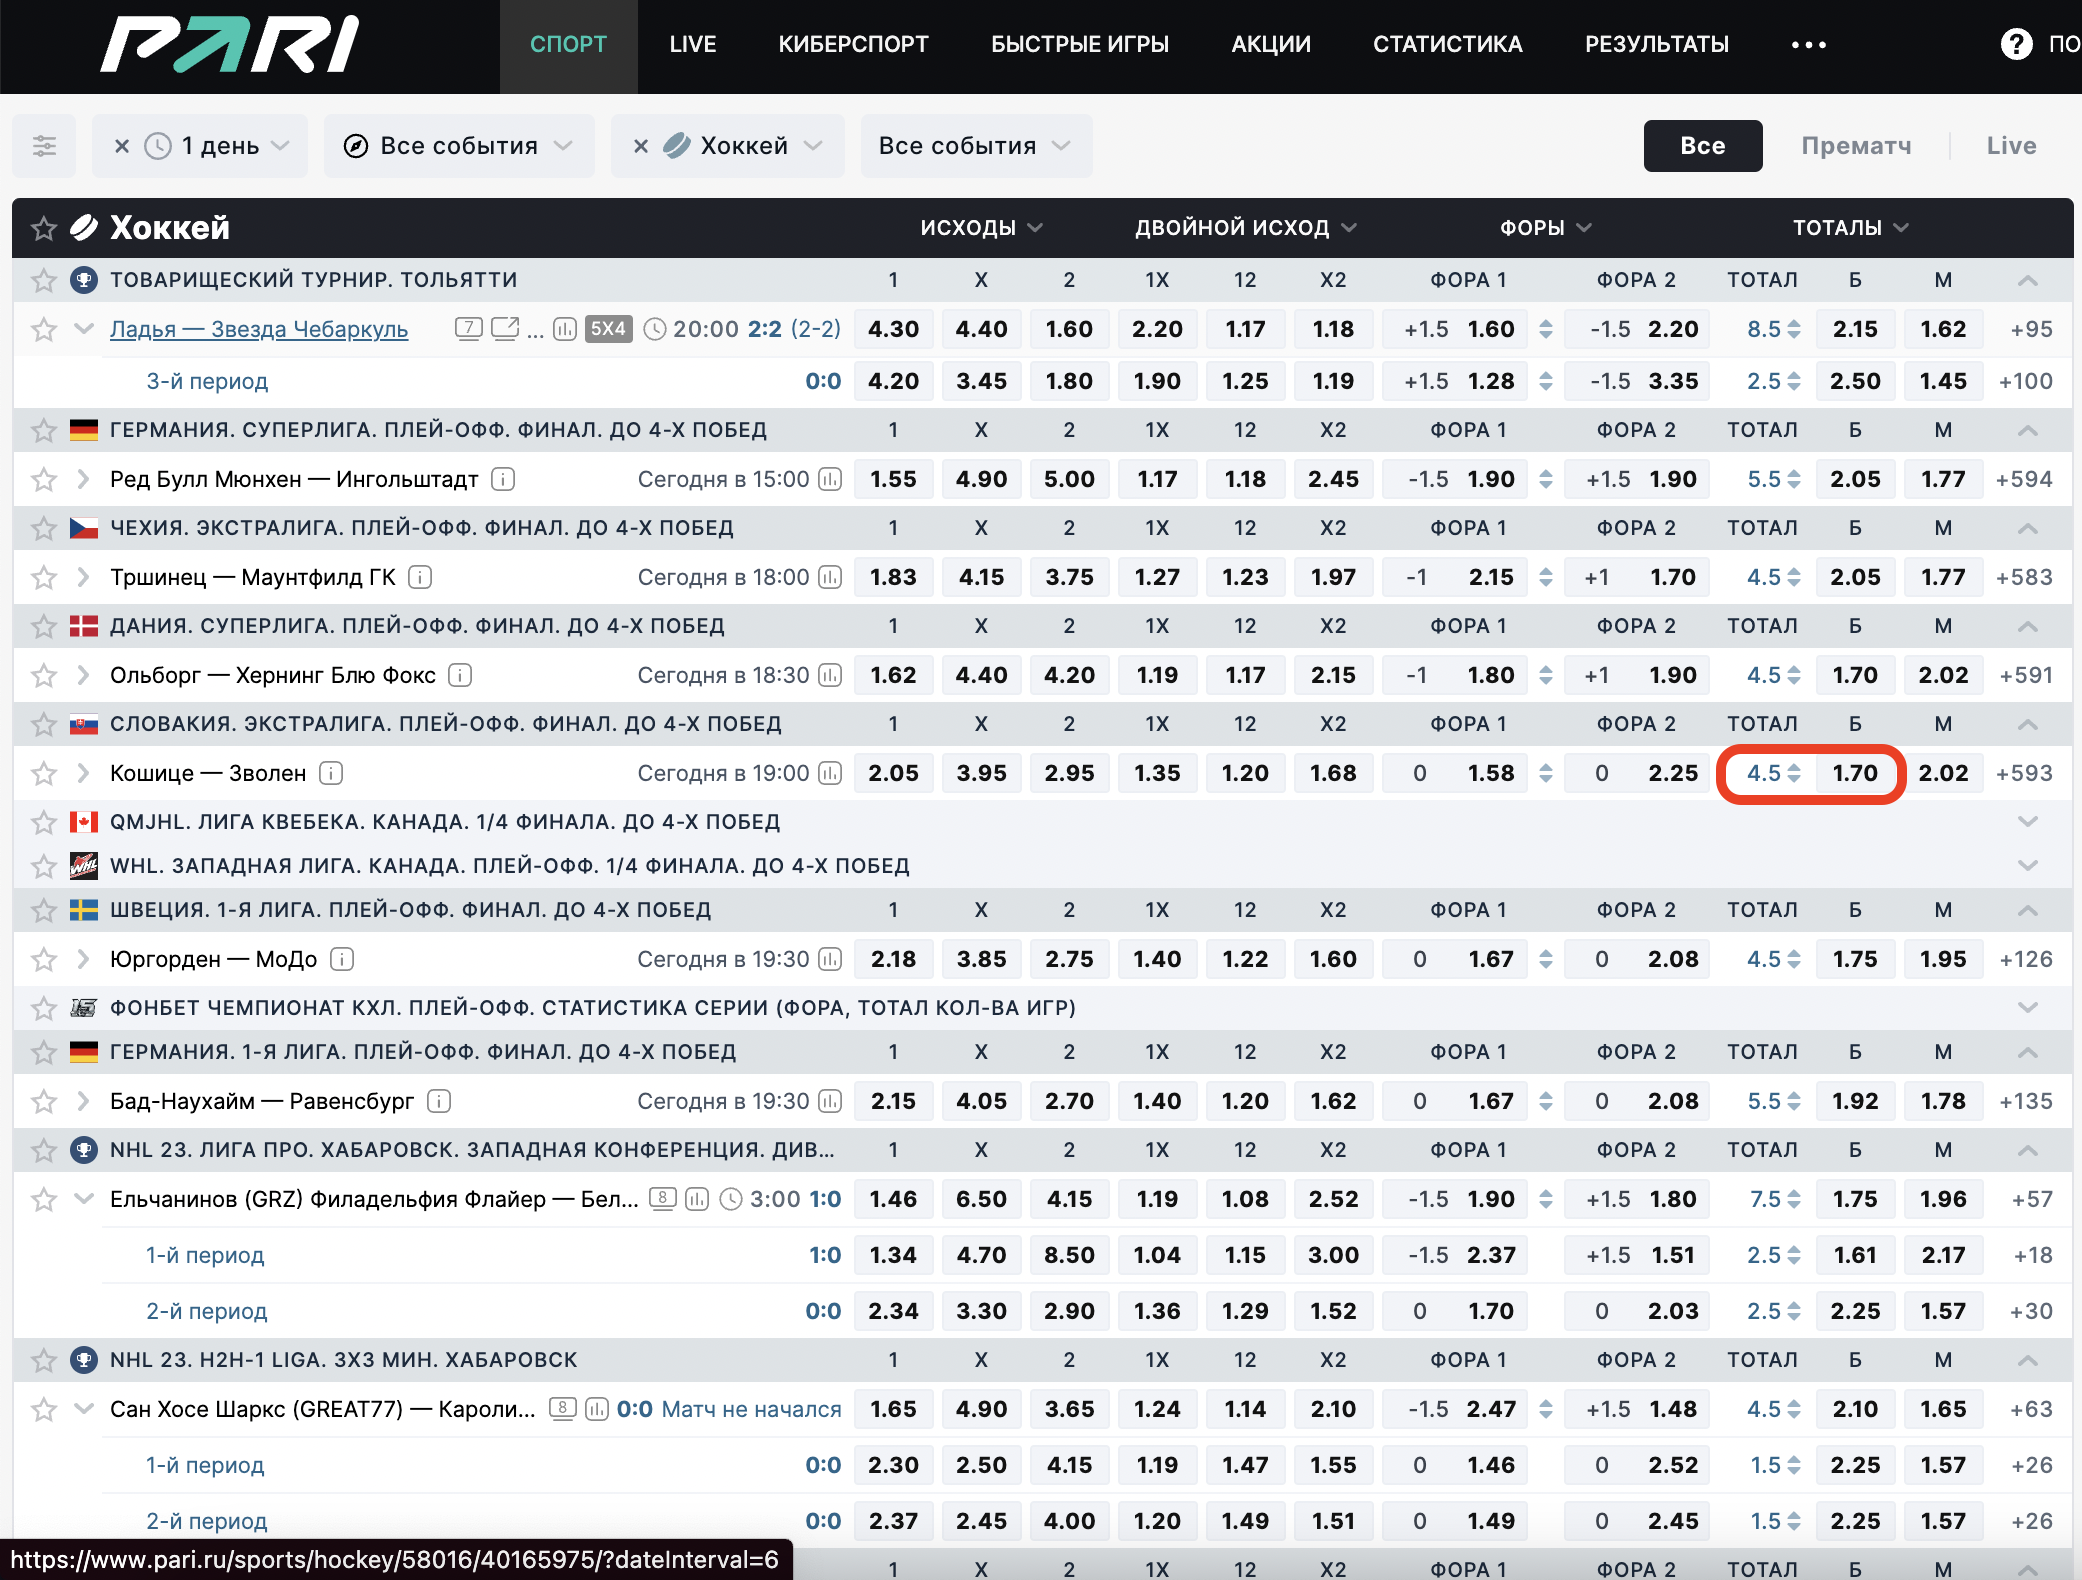2082x1580 pixels.
Task: Open the Тоталы column dropdown
Action: [1850, 228]
